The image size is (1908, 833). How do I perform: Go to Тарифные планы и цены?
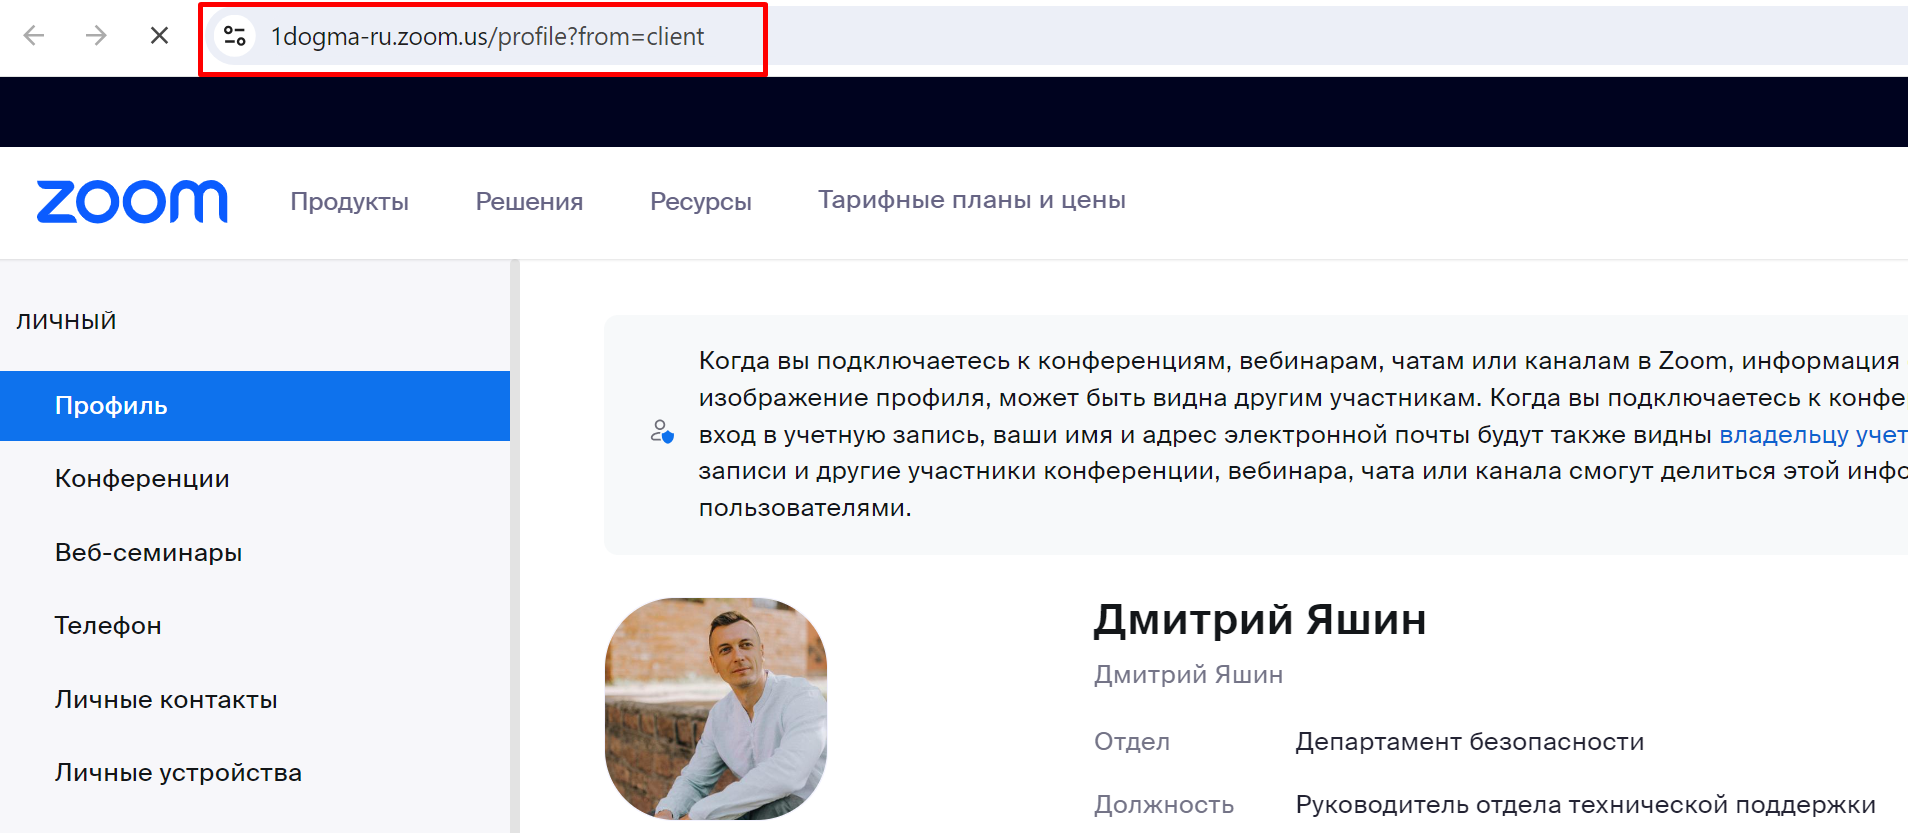(x=971, y=200)
